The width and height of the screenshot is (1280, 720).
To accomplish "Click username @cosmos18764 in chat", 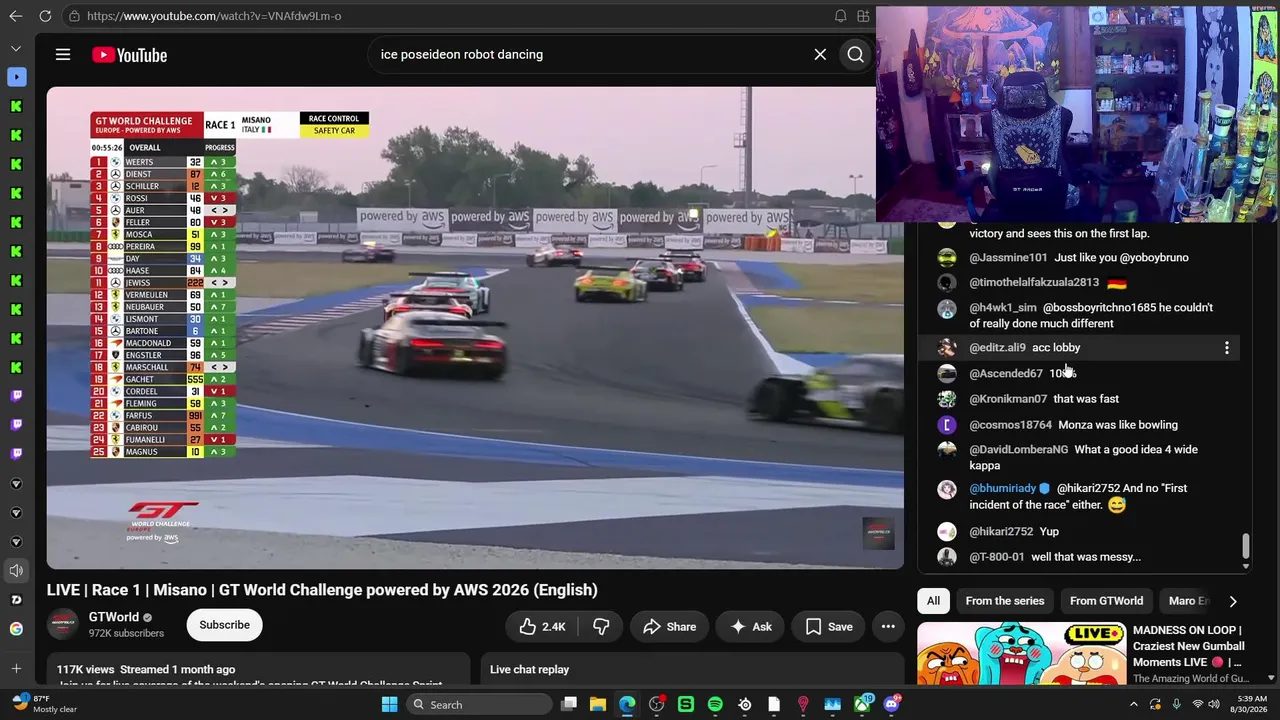I will tap(1010, 425).
